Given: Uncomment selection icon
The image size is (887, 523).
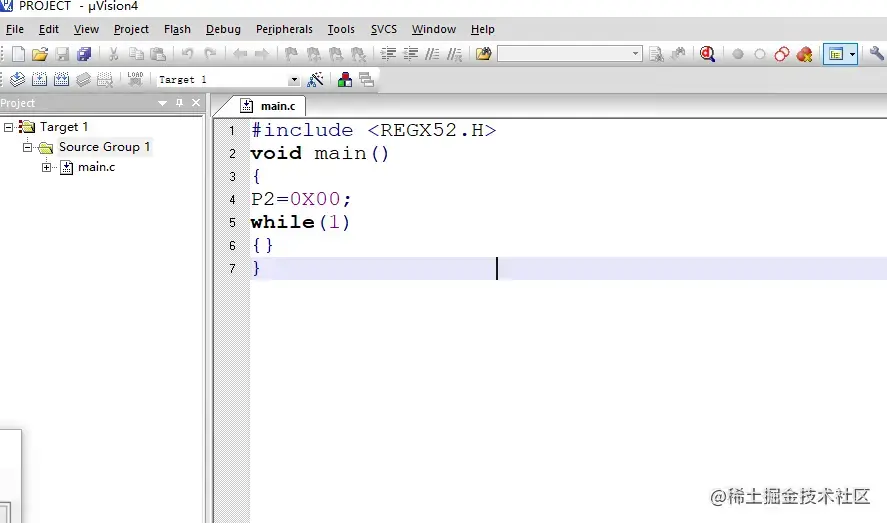Looking at the screenshot, I should [454, 54].
